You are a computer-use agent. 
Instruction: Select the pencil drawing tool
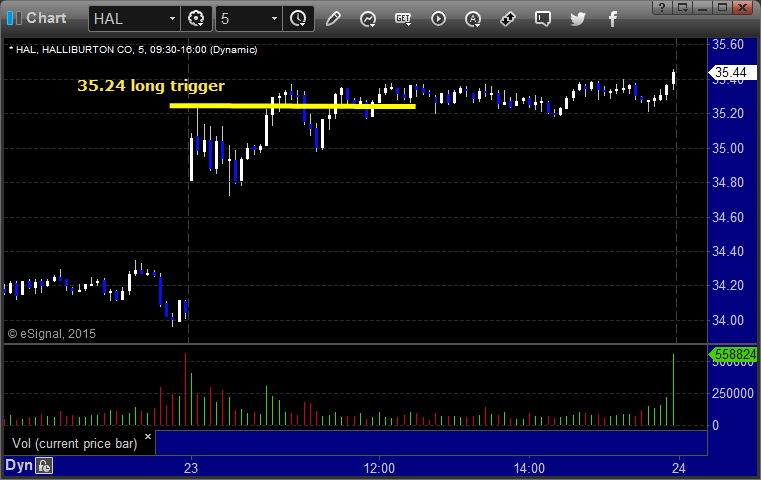pyautogui.click(x=333, y=19)
